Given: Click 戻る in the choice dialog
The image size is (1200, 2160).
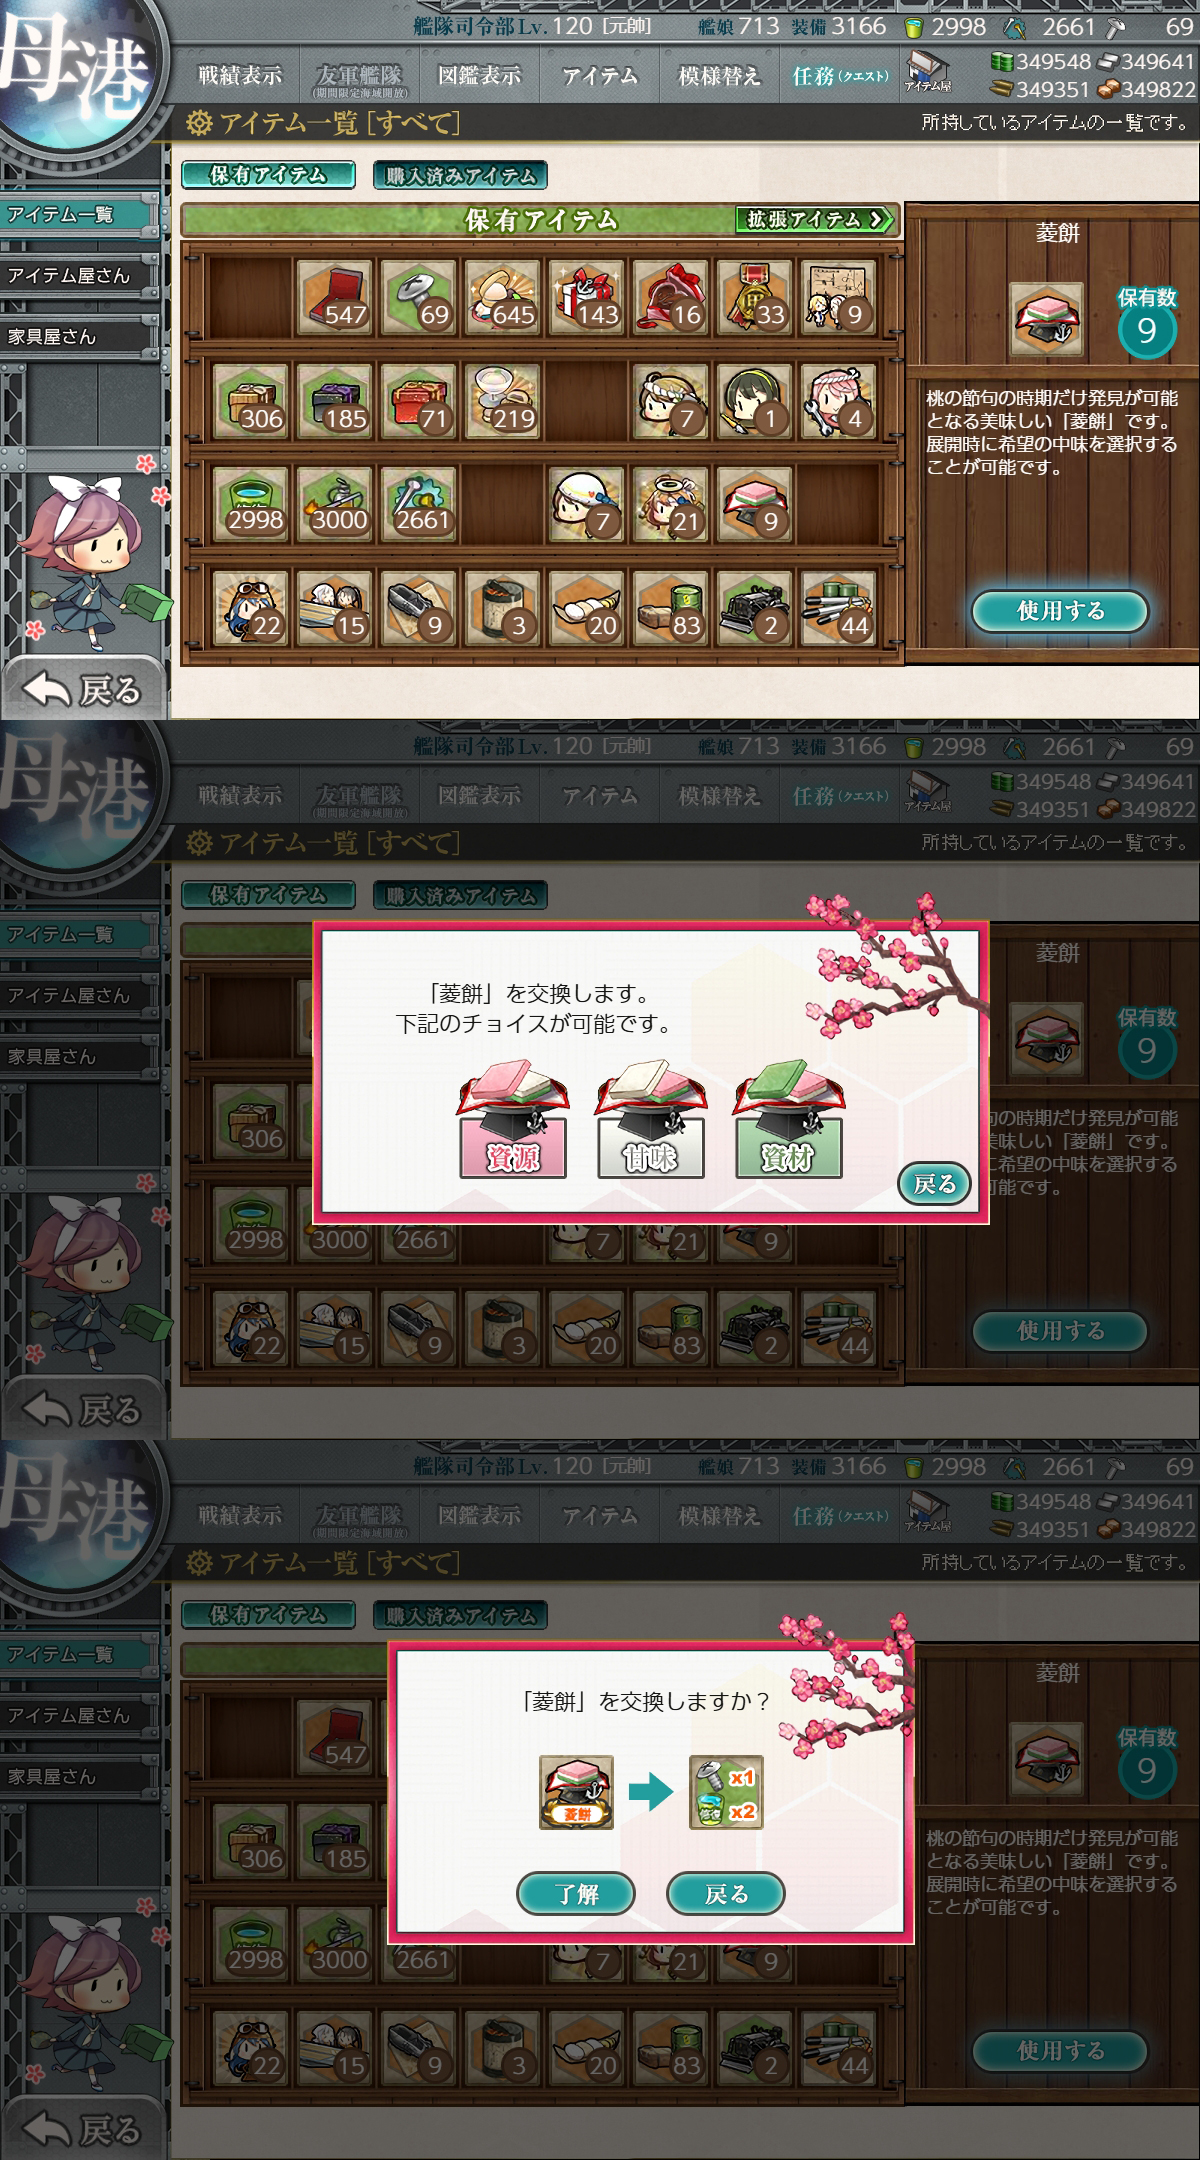Looking at the screenshot, I should click(x=935, y=1184).
